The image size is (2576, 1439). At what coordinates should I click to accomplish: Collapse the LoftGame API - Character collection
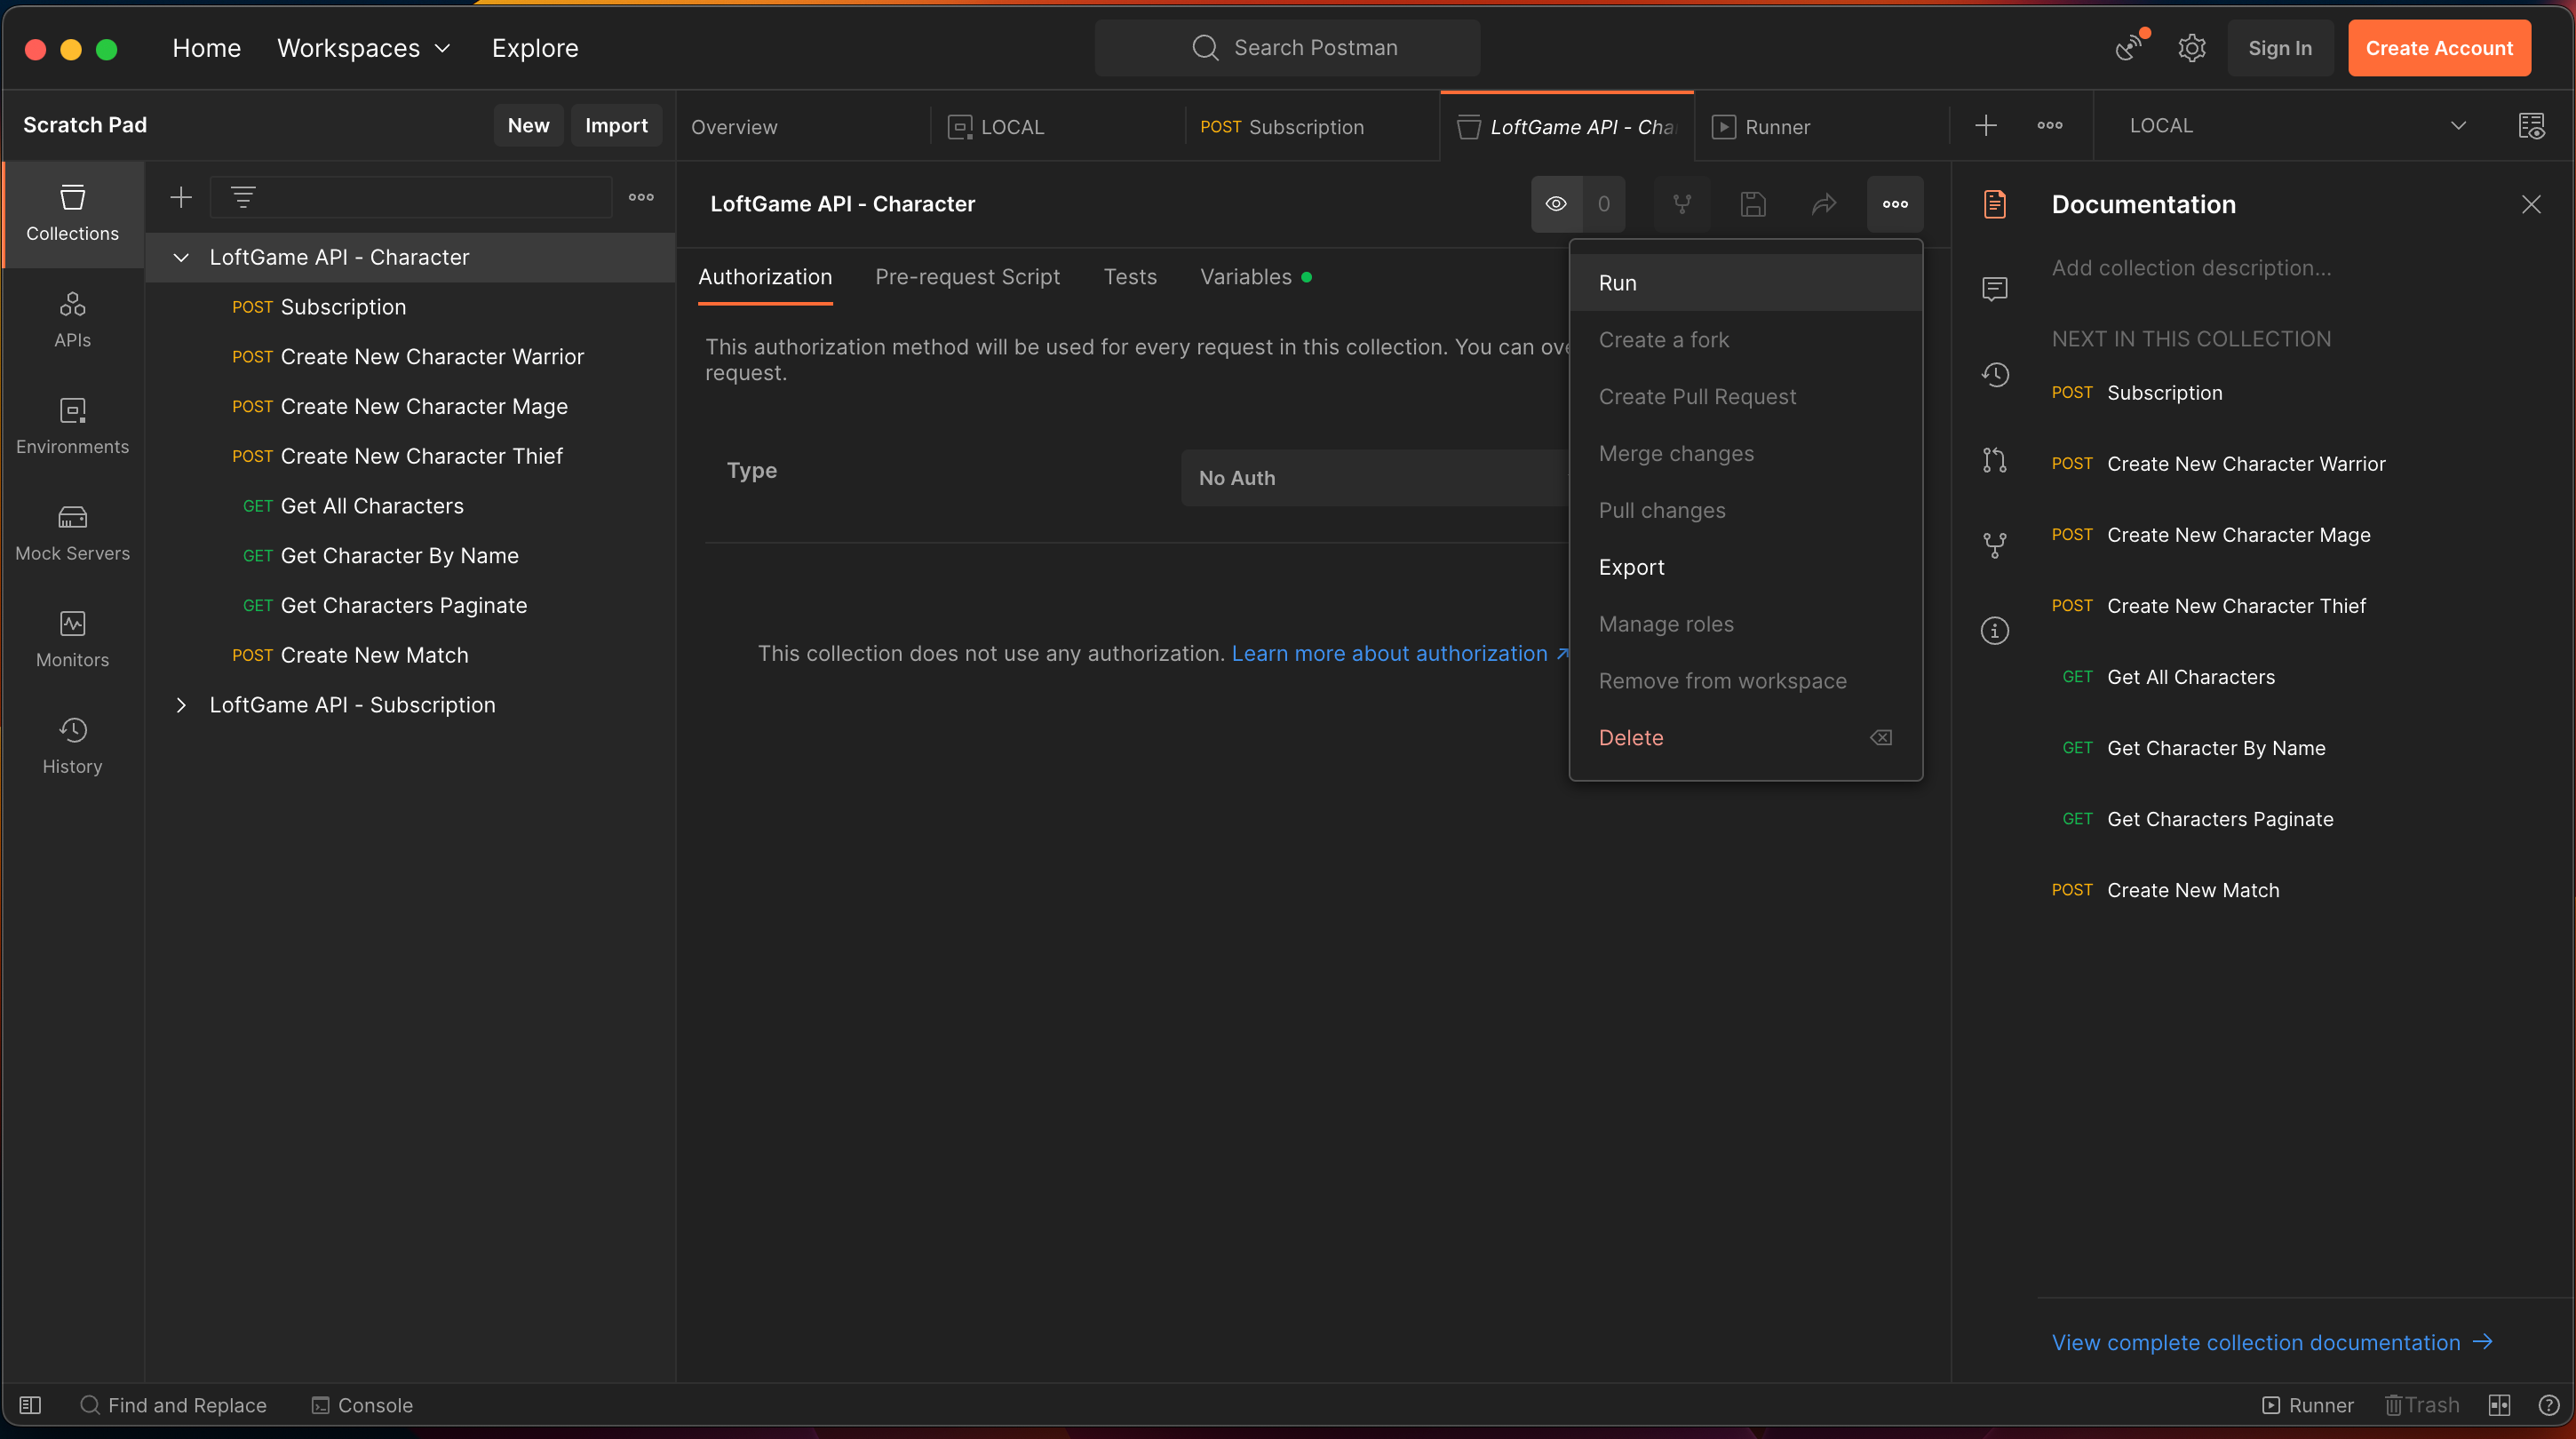[x=181, y=257]
